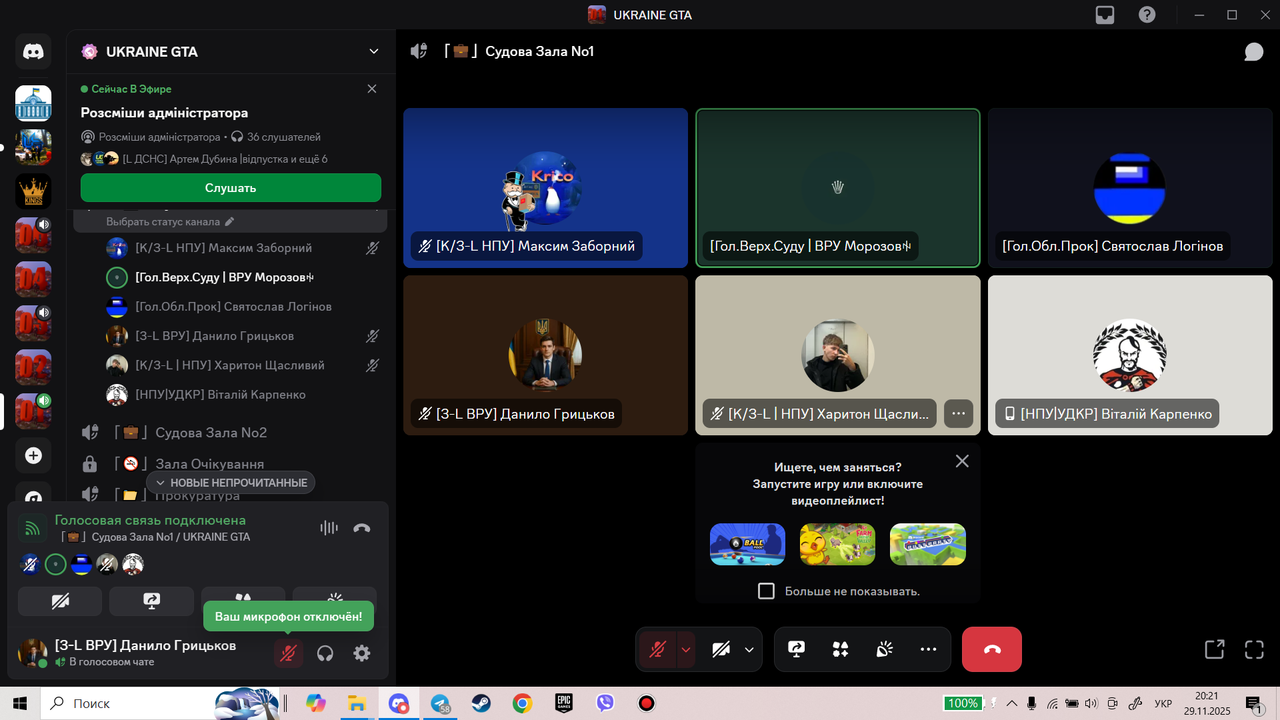Open the KINGS crown server icon

pyautogui.click(x=33, y=191)
